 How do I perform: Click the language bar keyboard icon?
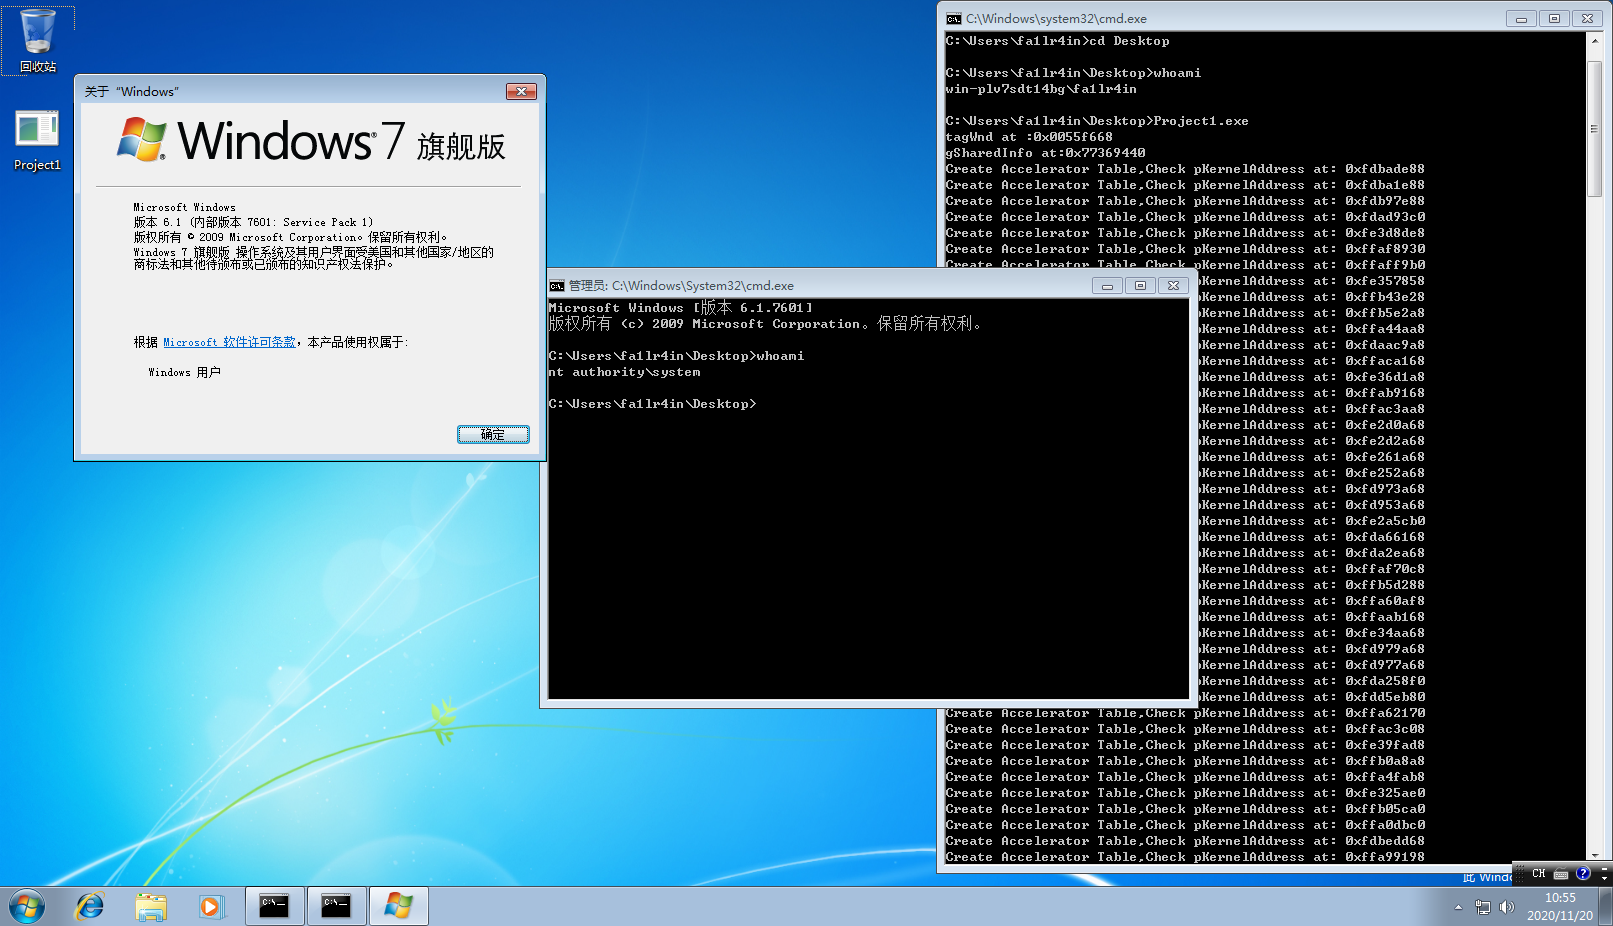[1561, 873]
